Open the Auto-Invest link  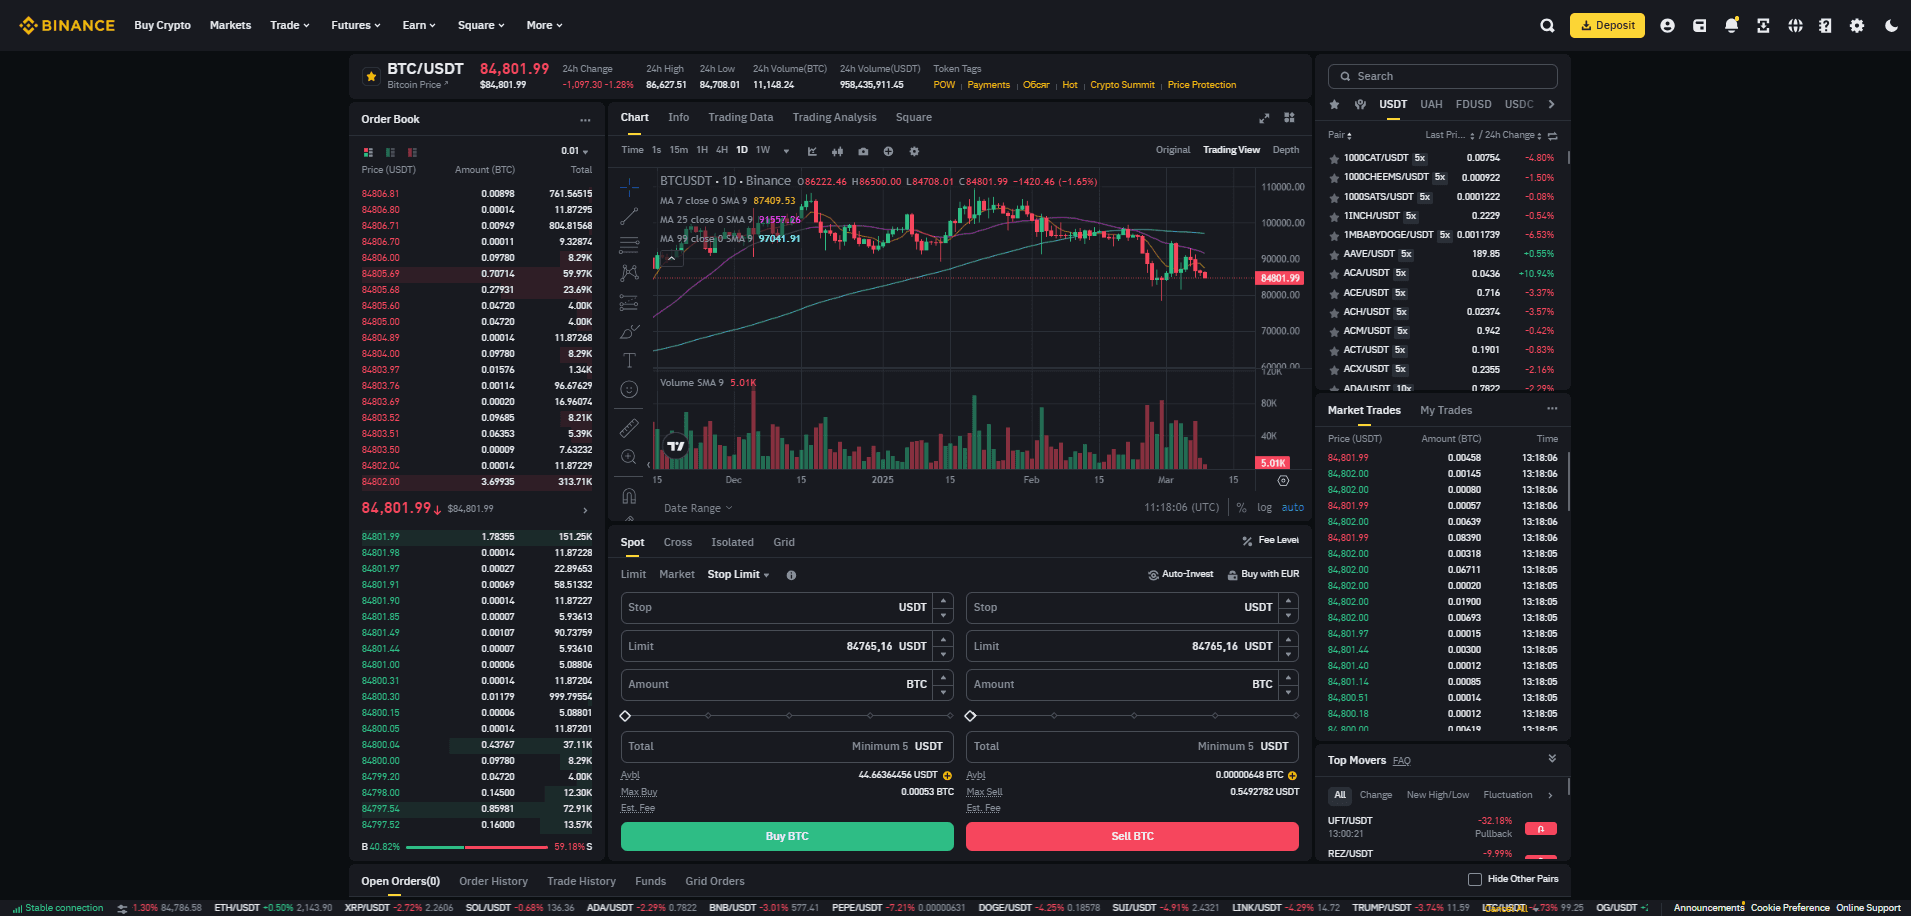tap(1181, 574)
